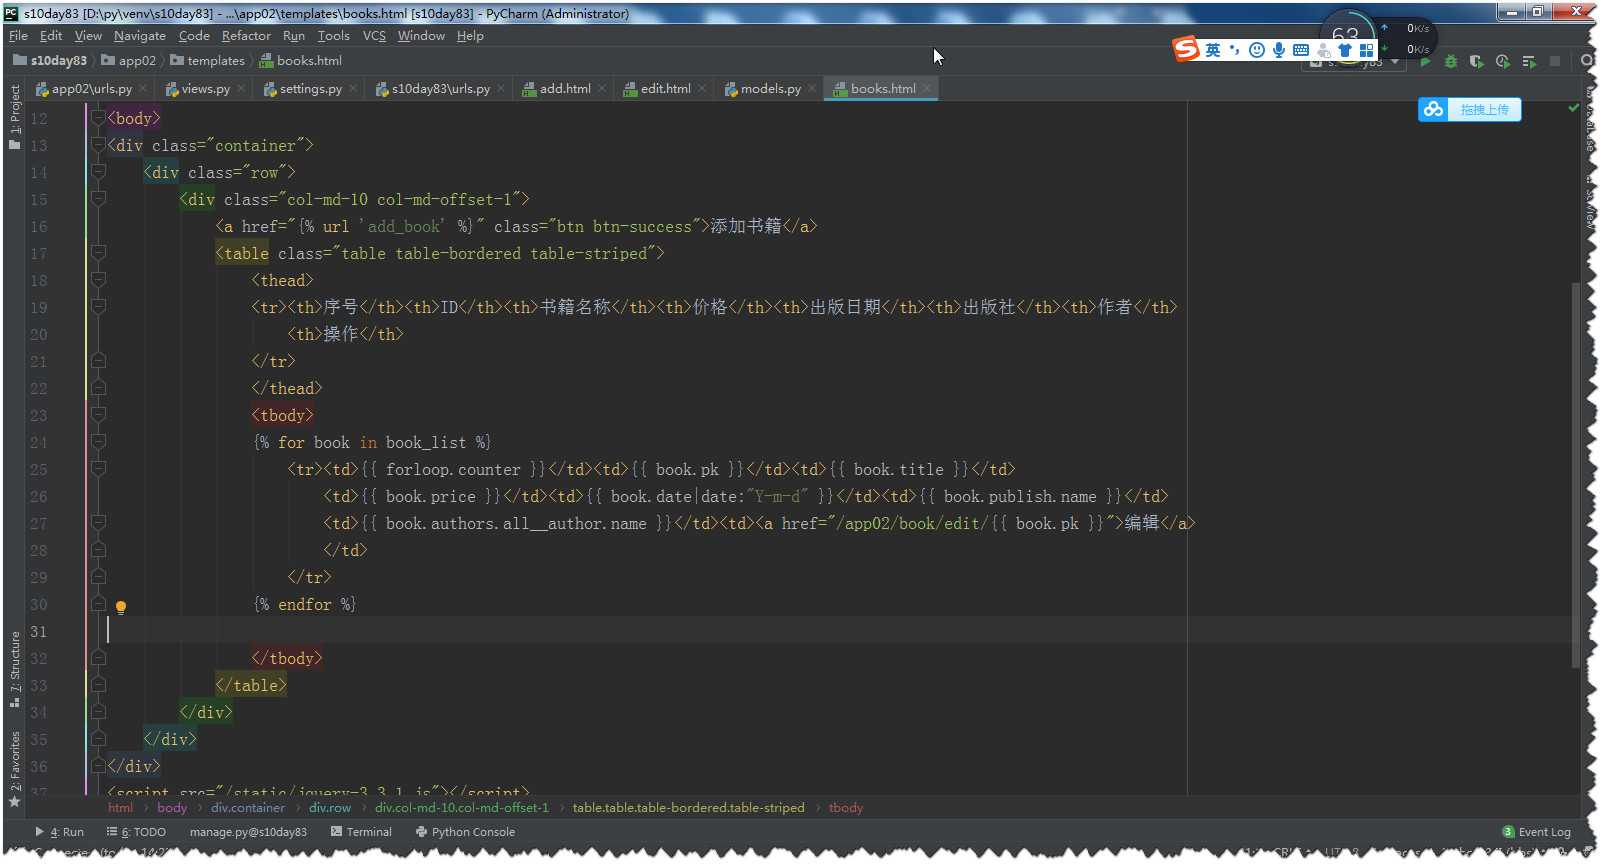
Task: Click Sogou microphone voice input icon
Action: point(1279,50)
